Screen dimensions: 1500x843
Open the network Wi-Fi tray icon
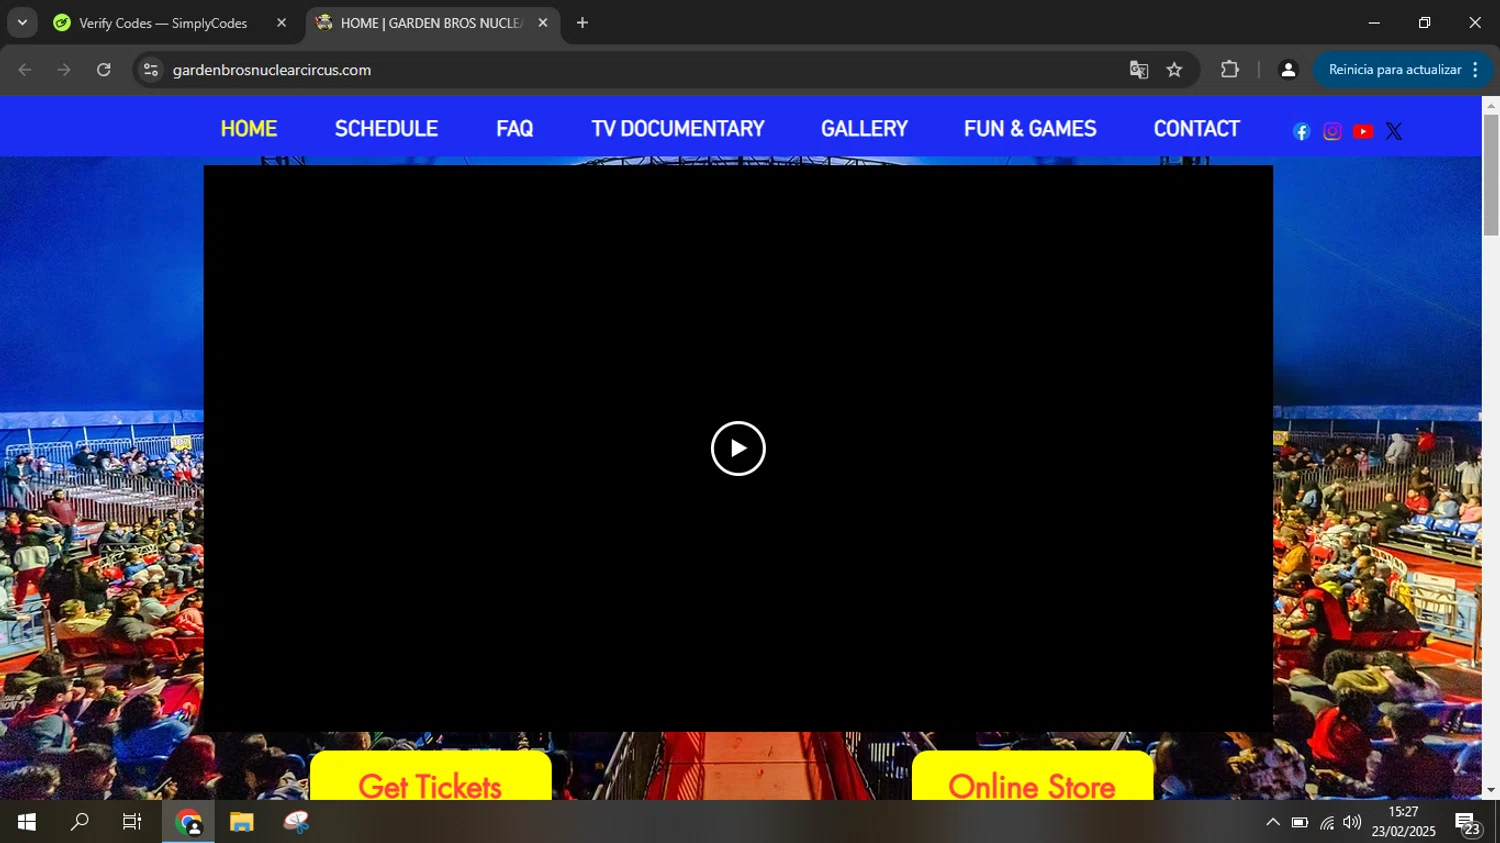pos(1326,823)
